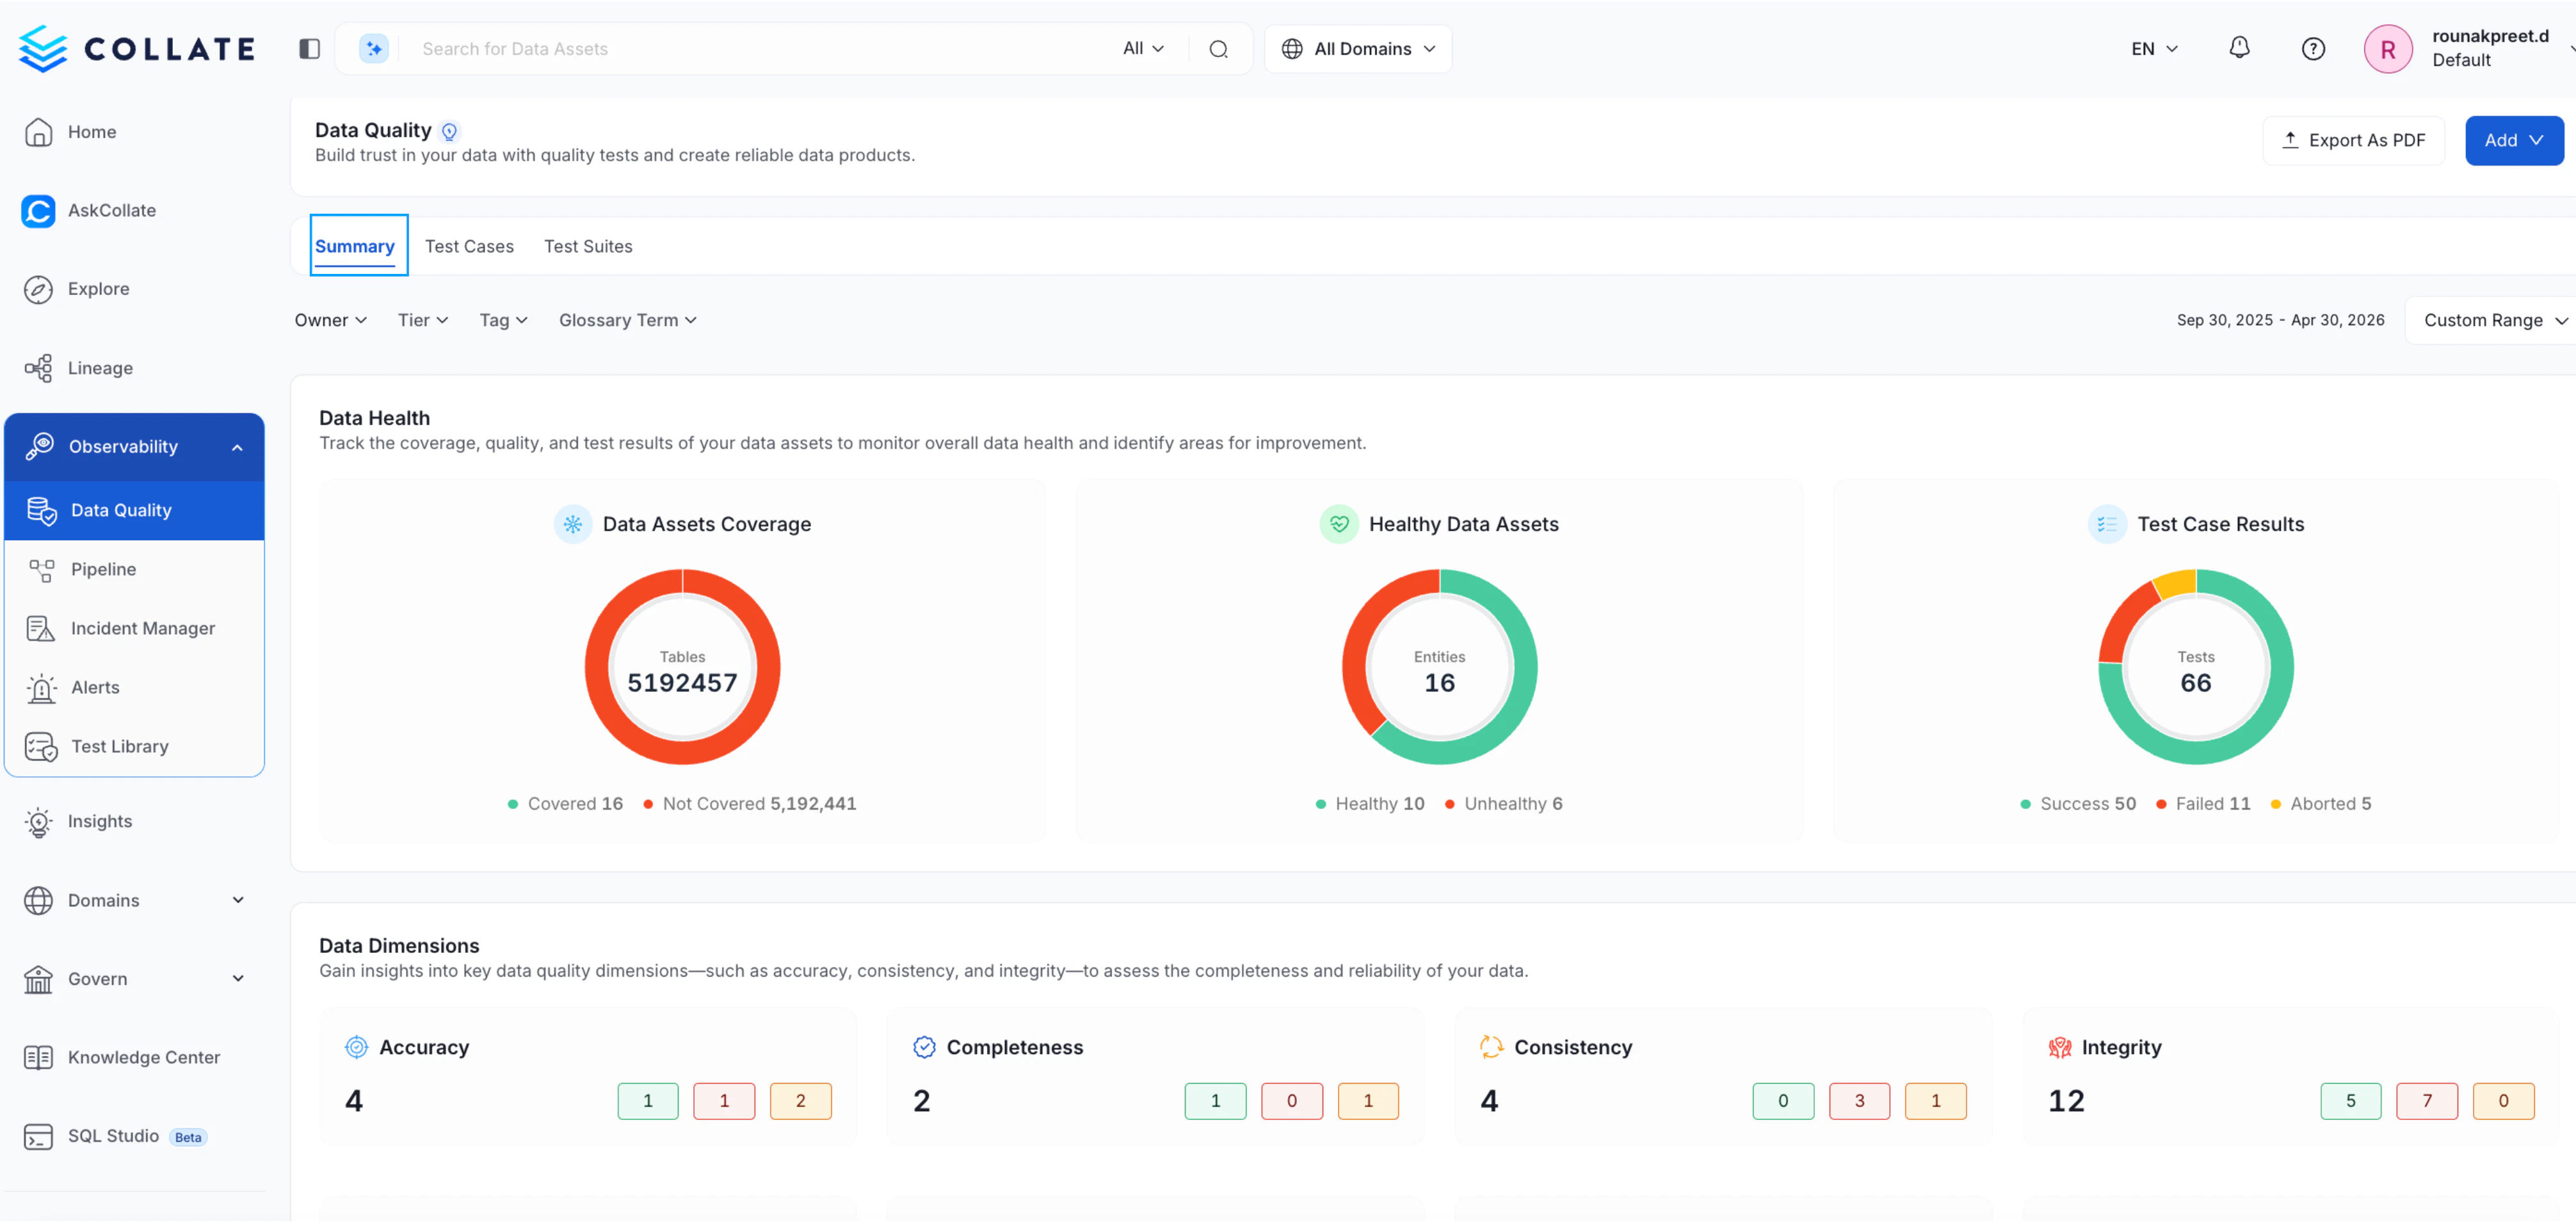Expand the Govern section
The height and width of the screenshot is (1223, 2576).
[238, 979]
